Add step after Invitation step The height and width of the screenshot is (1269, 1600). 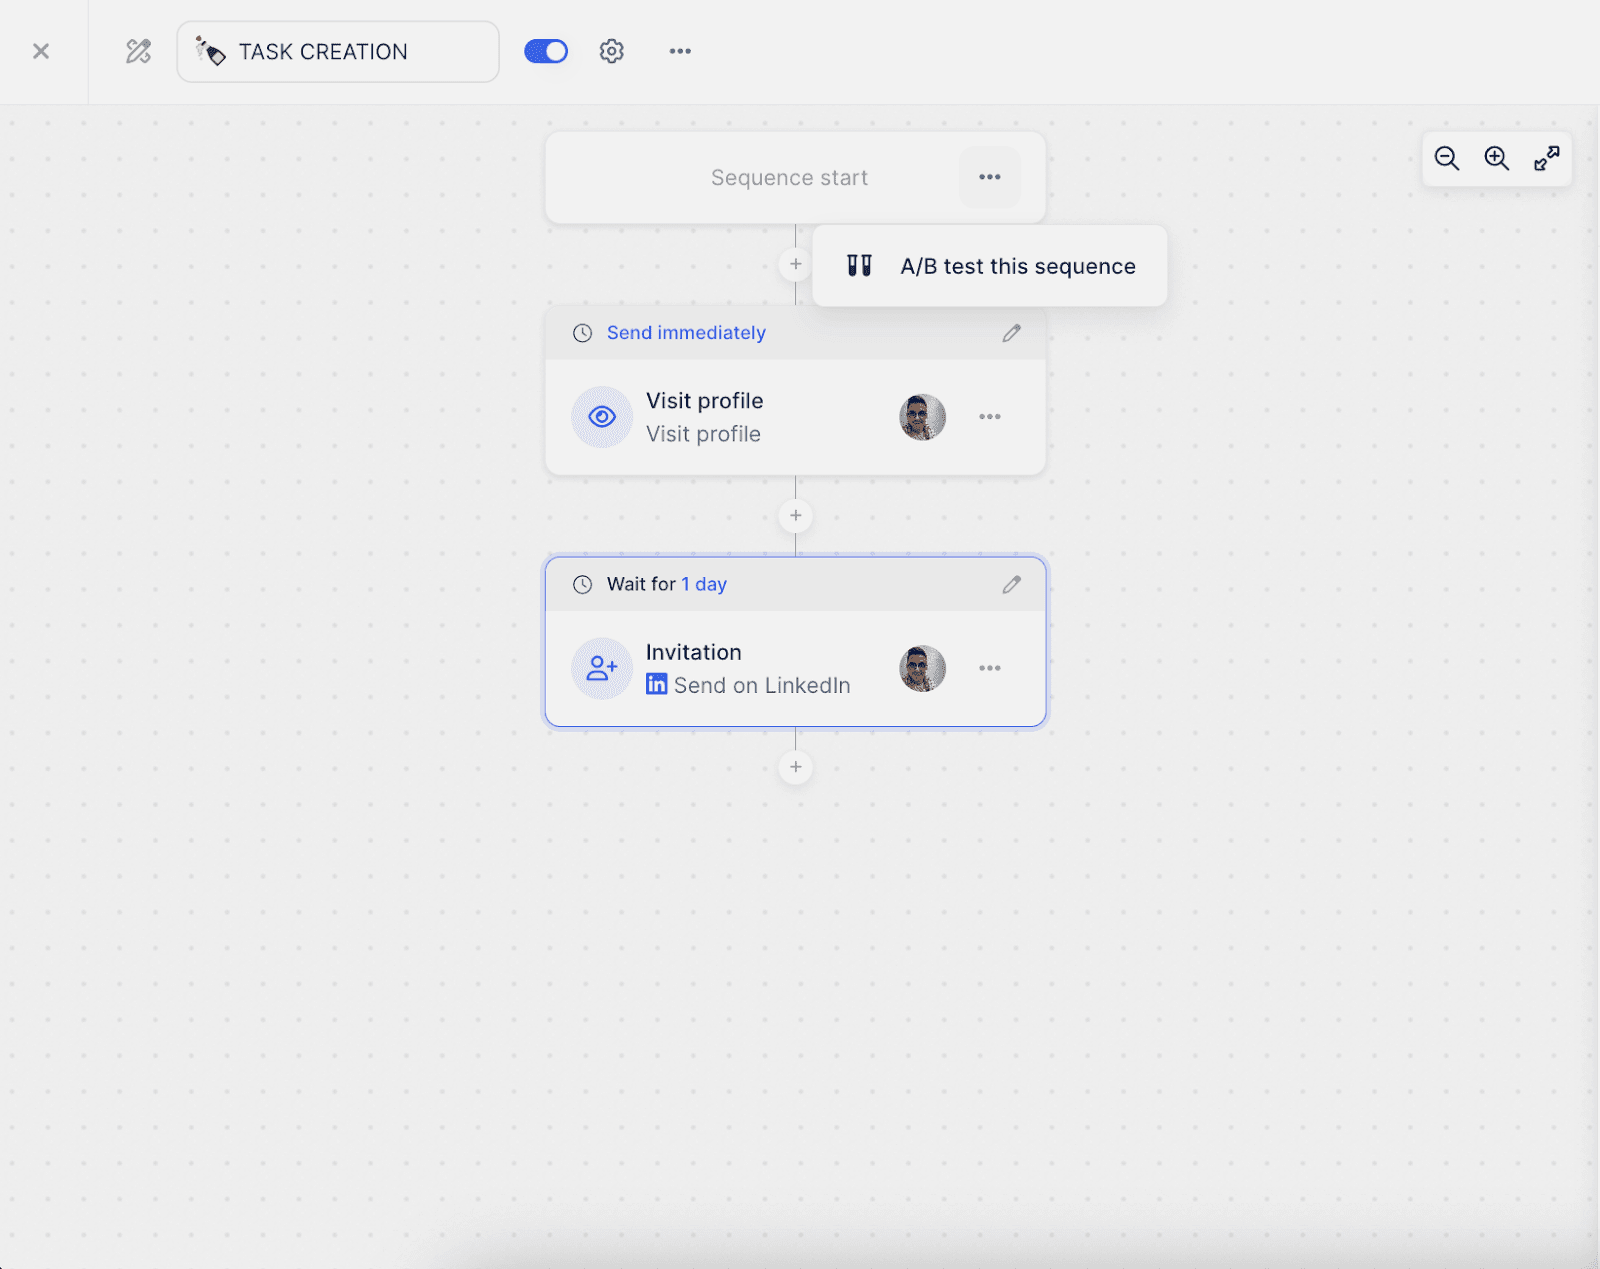[796, 767]
